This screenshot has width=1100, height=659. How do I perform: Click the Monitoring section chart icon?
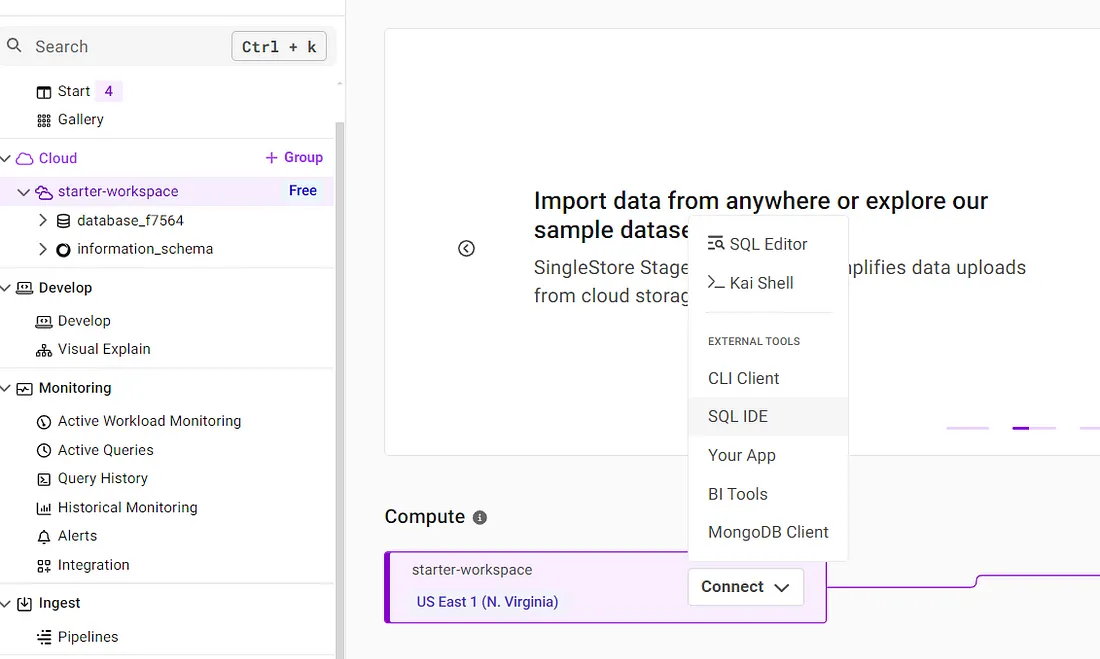coord(25,389)
